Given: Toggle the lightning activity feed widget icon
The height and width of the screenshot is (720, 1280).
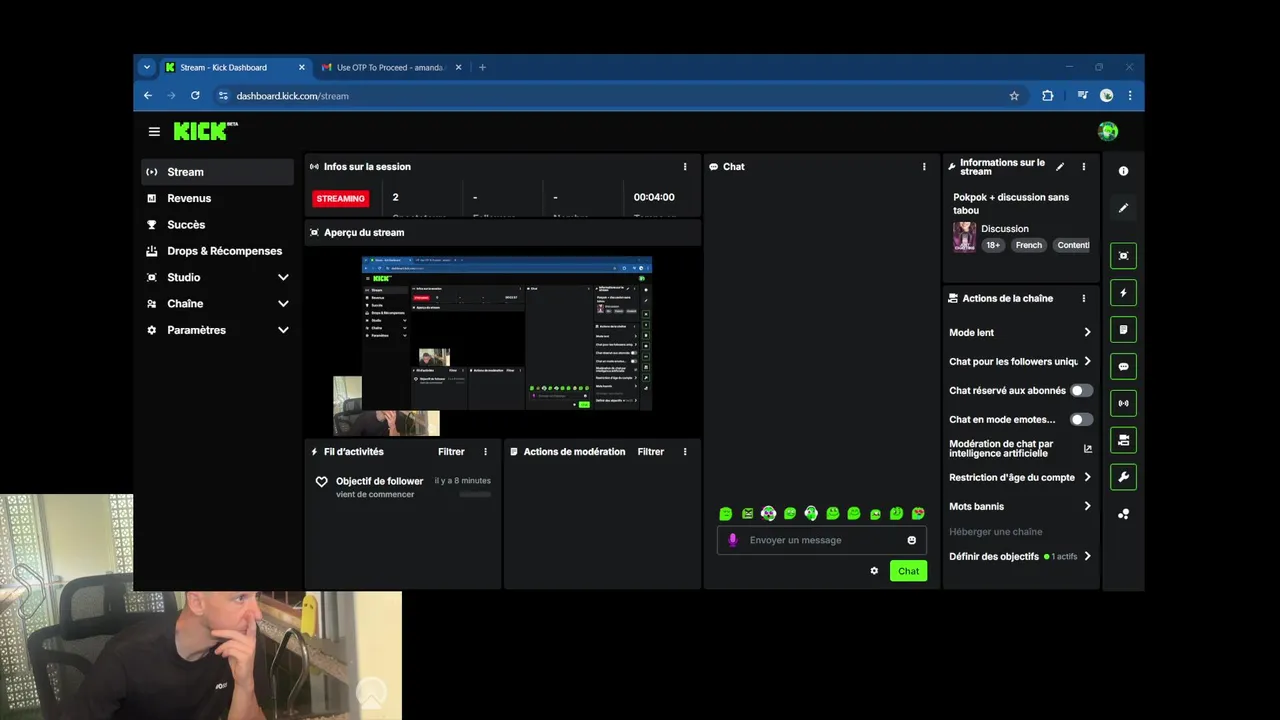Looking at the screenshot, I should [x=1123, y=293].
